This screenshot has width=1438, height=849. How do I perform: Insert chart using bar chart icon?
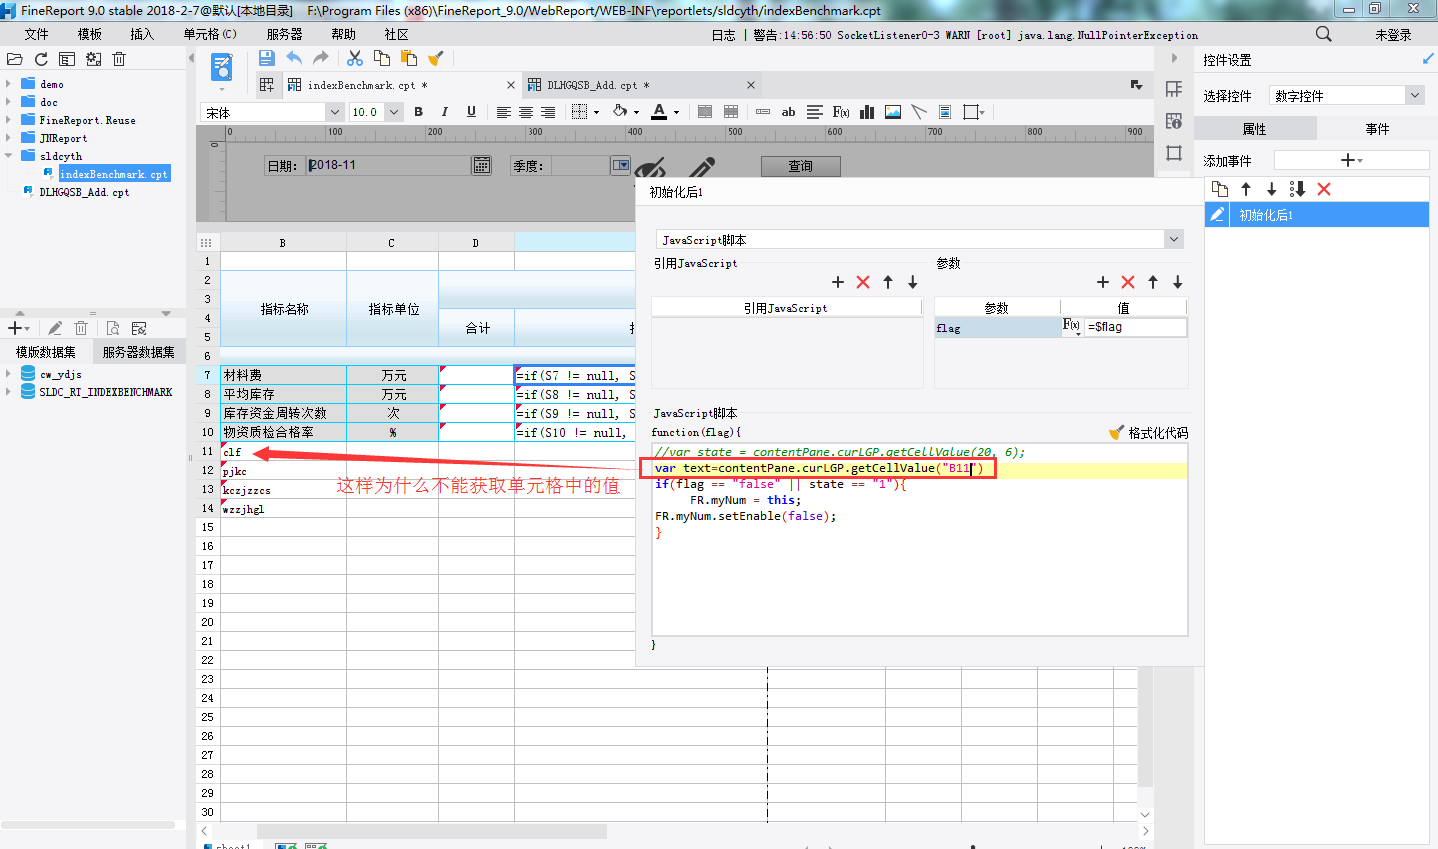[x=867, y=112]
